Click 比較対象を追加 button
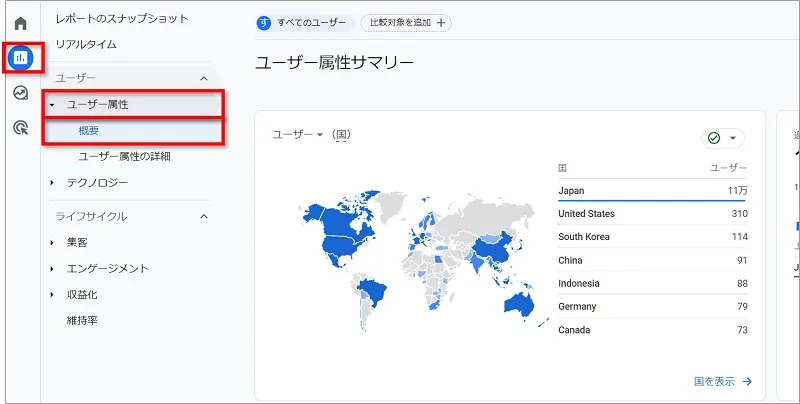 point(406,23)
